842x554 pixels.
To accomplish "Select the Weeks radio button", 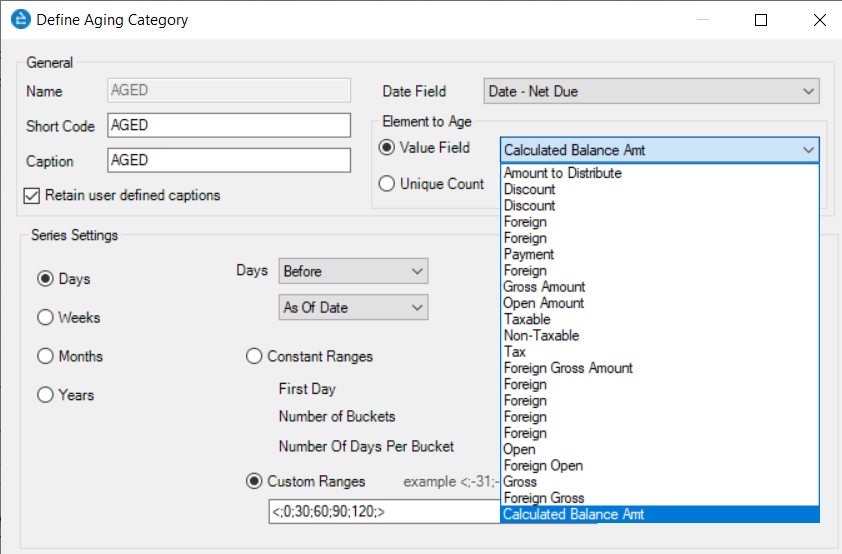I will point(45,318).
